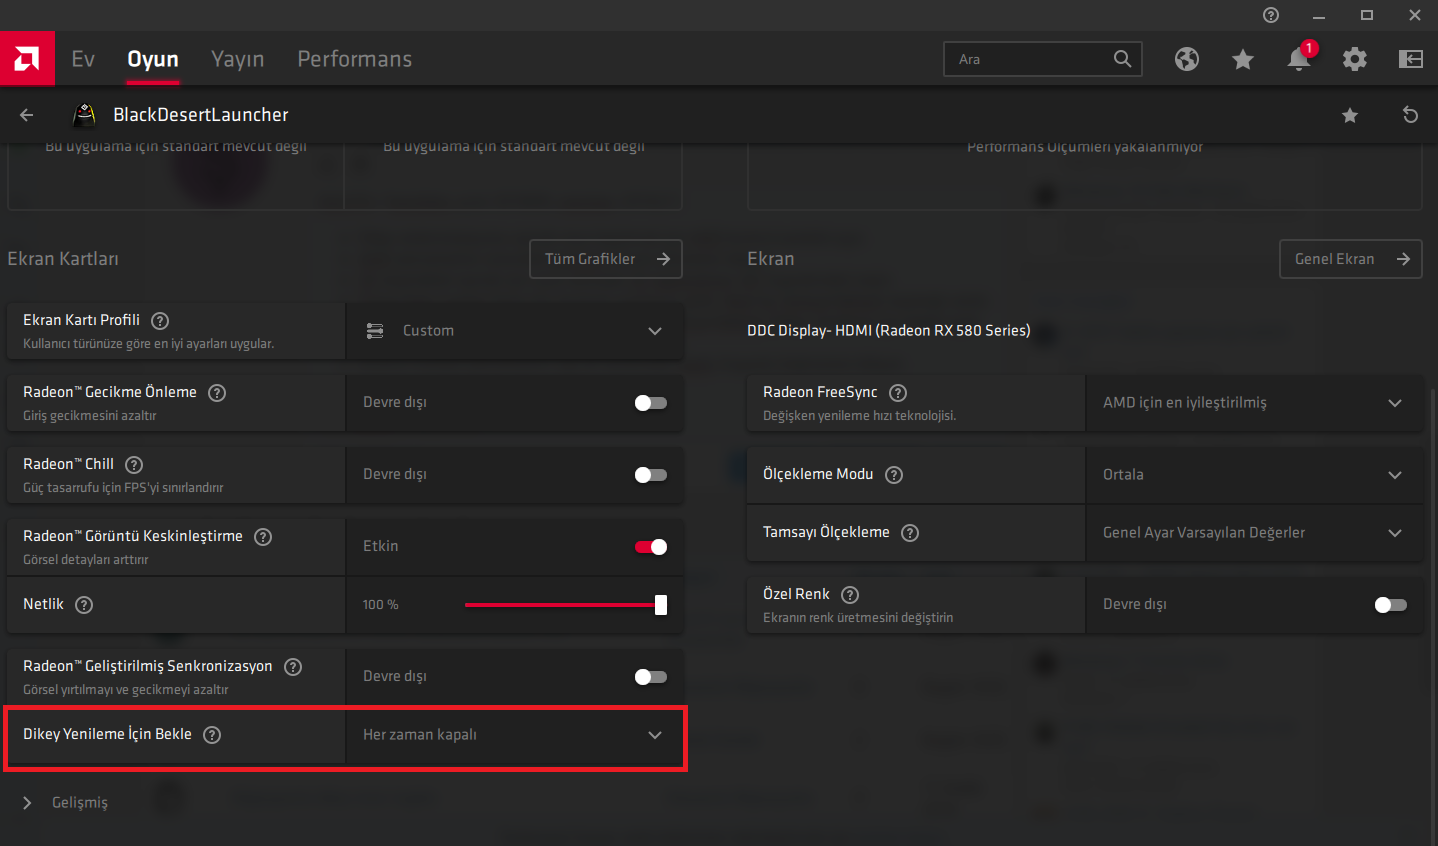This screenshot has width=1438, height=846.
Task: Reset BlackDesertLauncher profile with reset icon
Action: click(1410, 115)
